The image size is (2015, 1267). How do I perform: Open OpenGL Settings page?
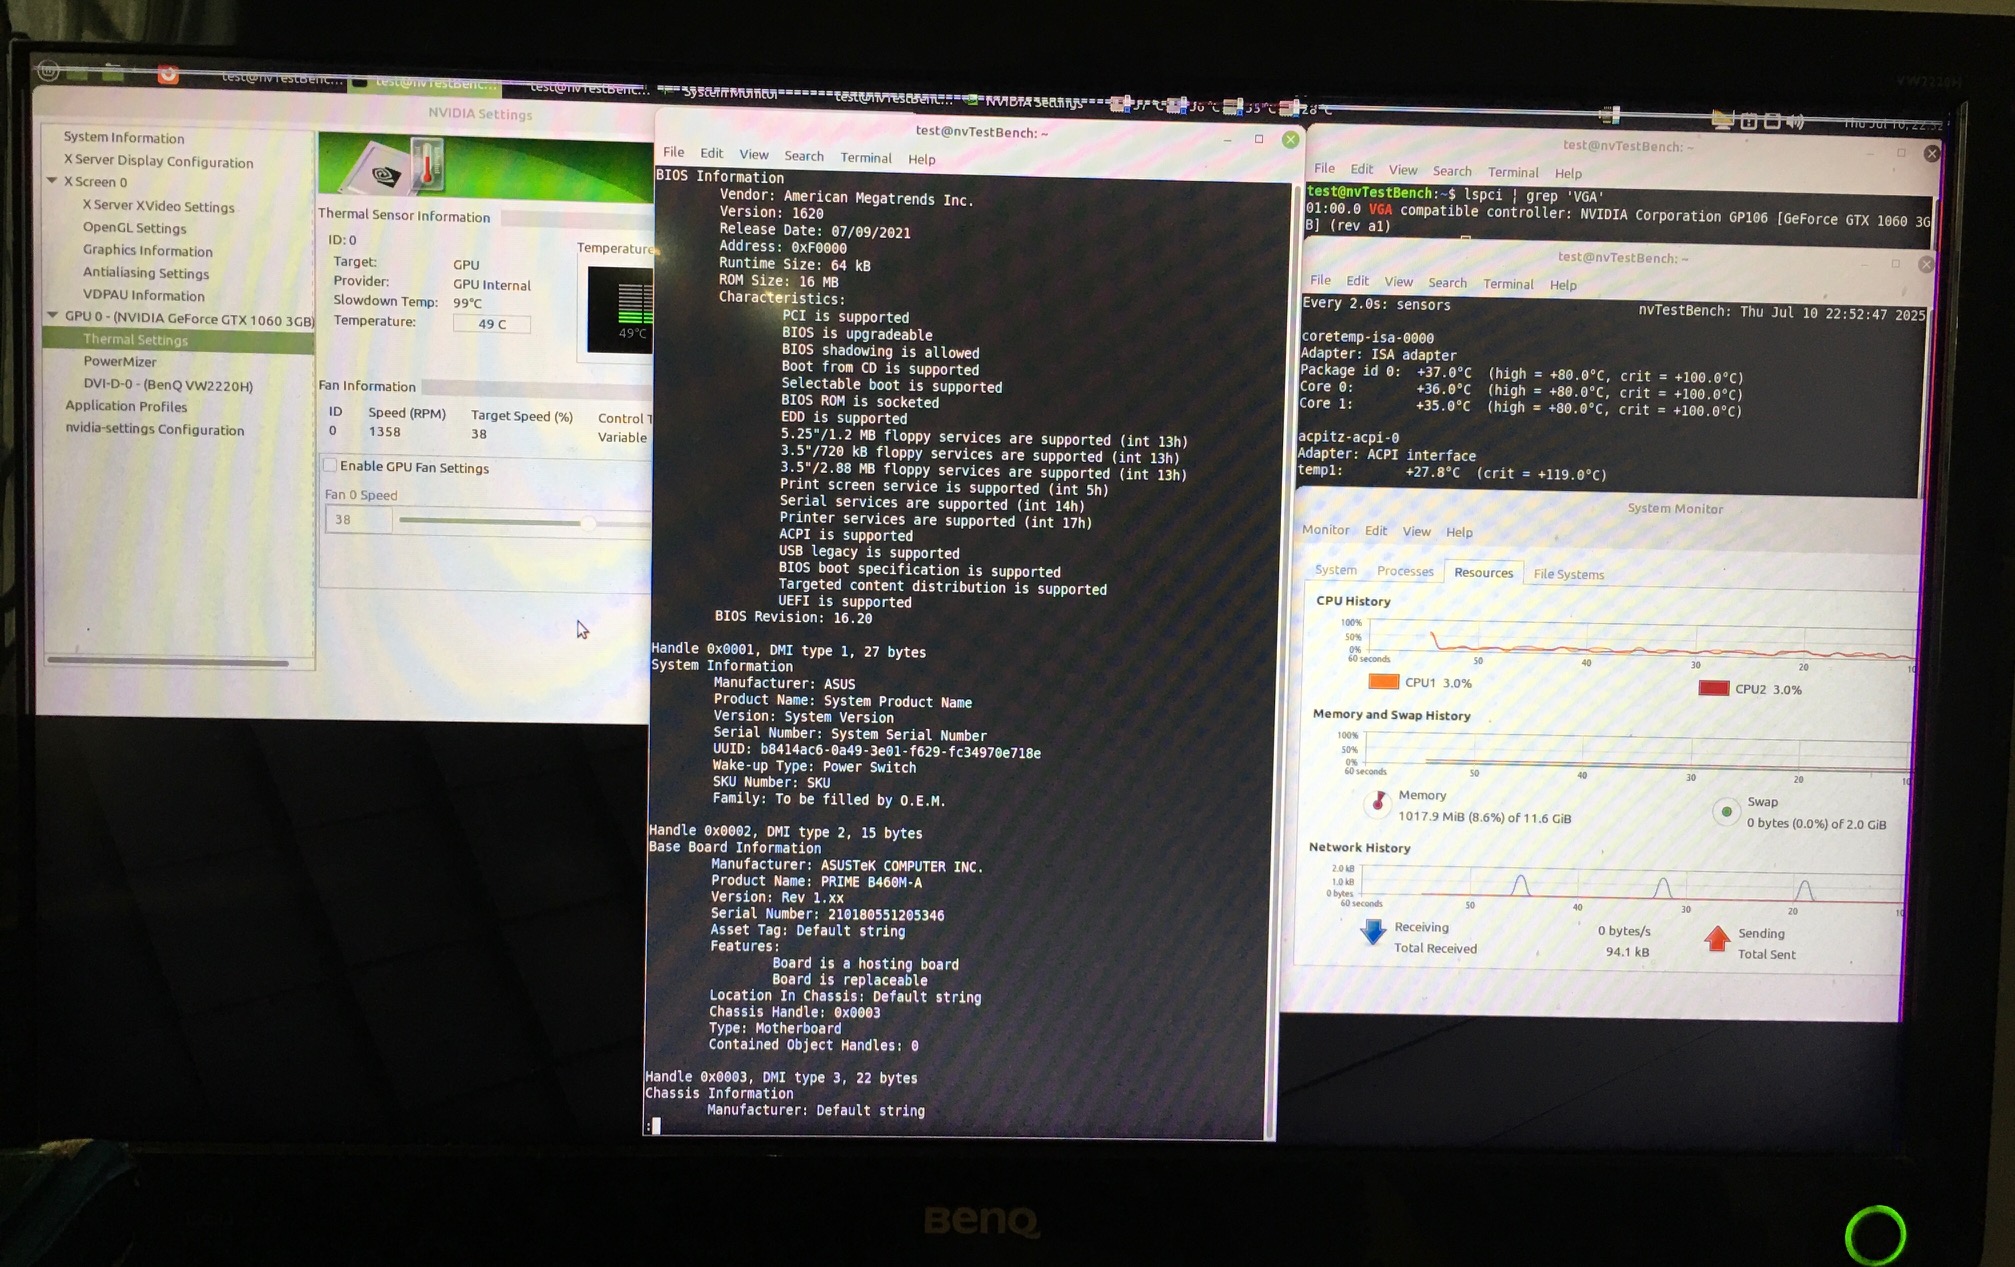[134, 228]
